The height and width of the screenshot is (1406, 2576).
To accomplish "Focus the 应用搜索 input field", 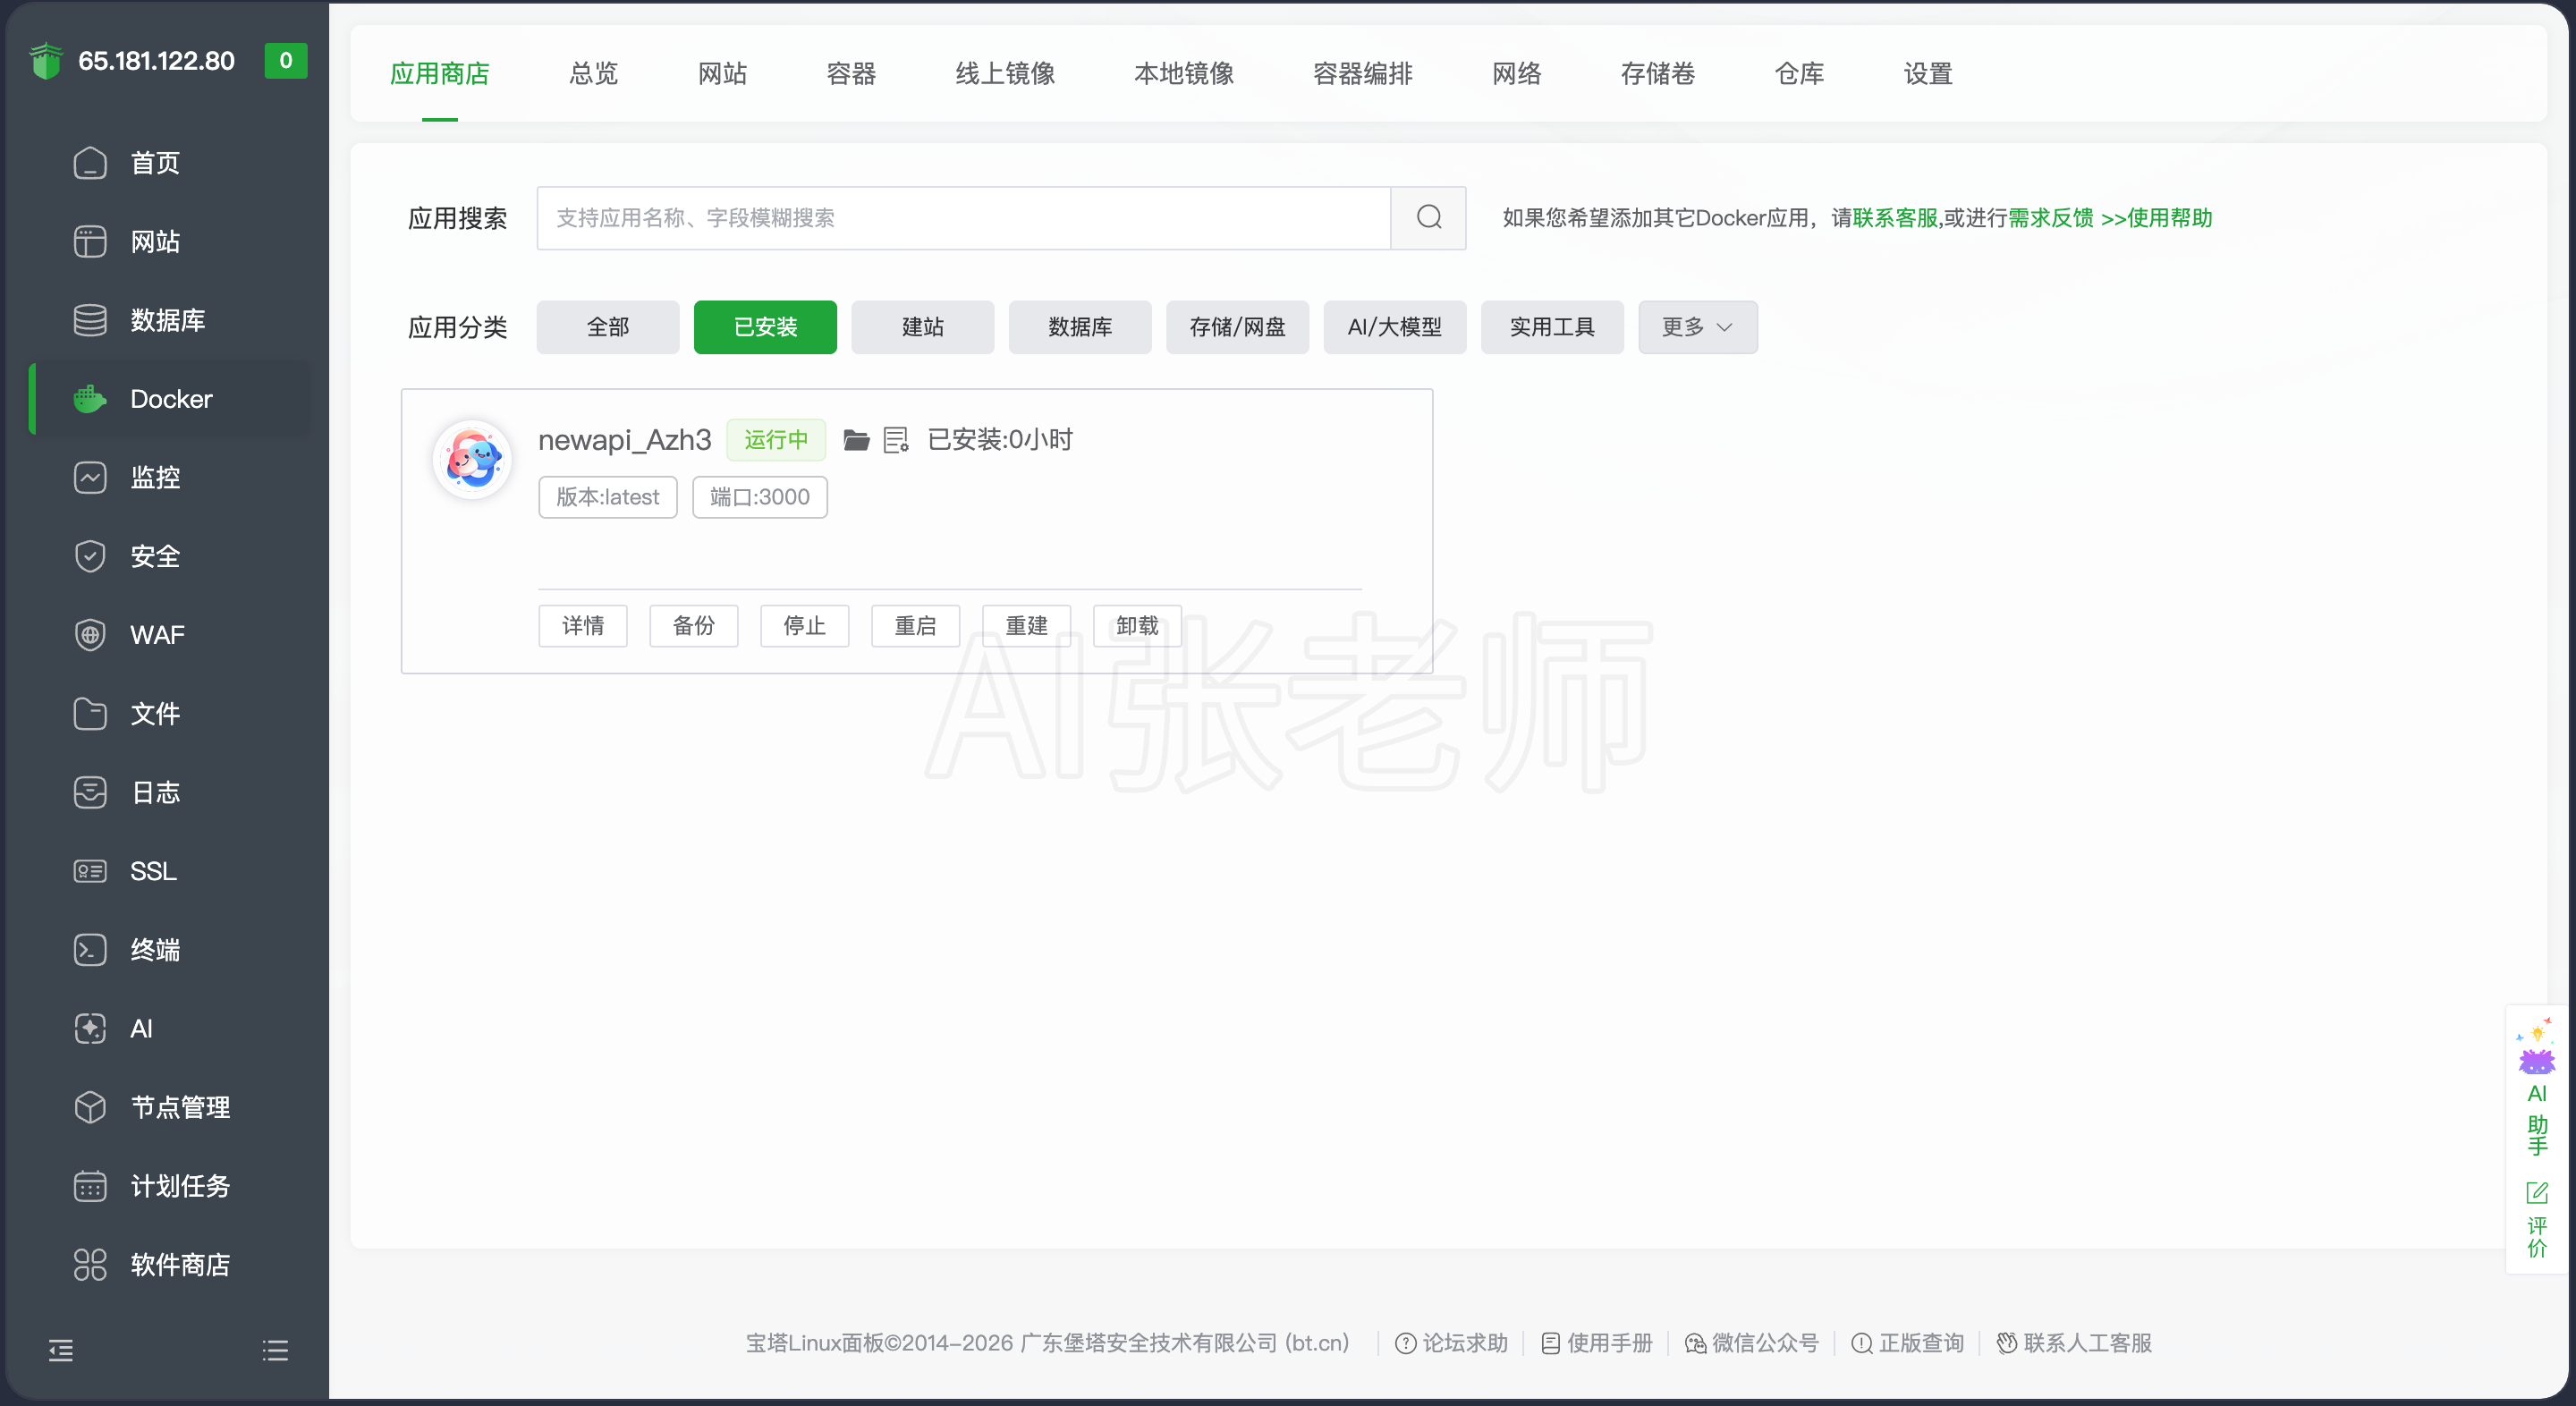I will point(964,217).
